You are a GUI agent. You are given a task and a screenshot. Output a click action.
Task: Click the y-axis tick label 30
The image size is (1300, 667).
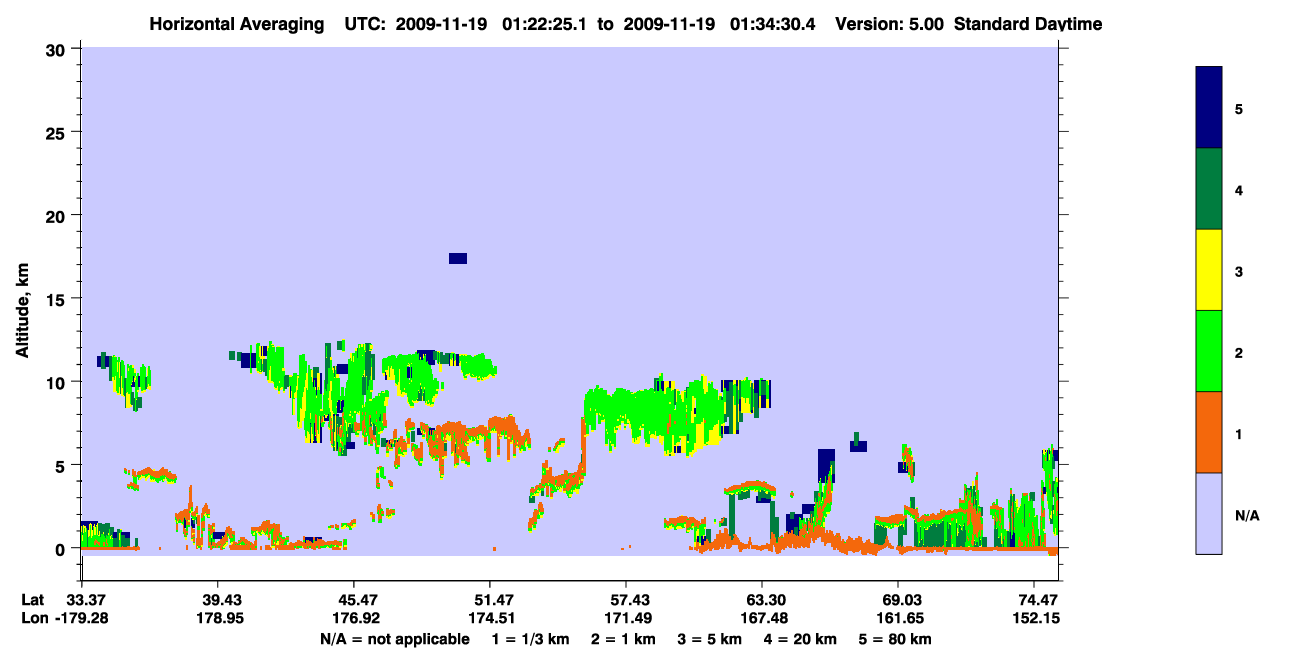click(58, 49)
